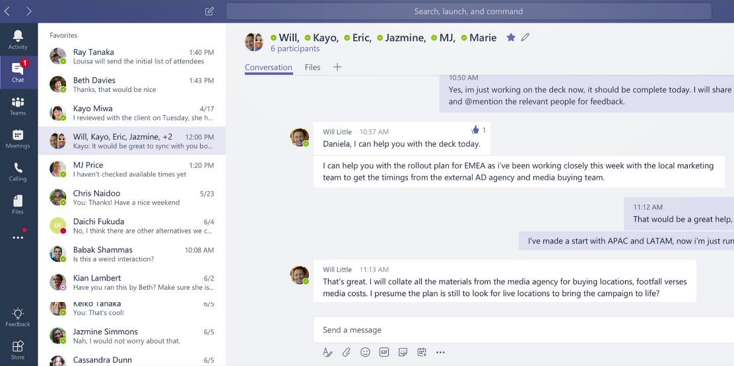Click Will Little's avatar on 10:57 AM message
This screenshot has height=366, width=734.
299,138
